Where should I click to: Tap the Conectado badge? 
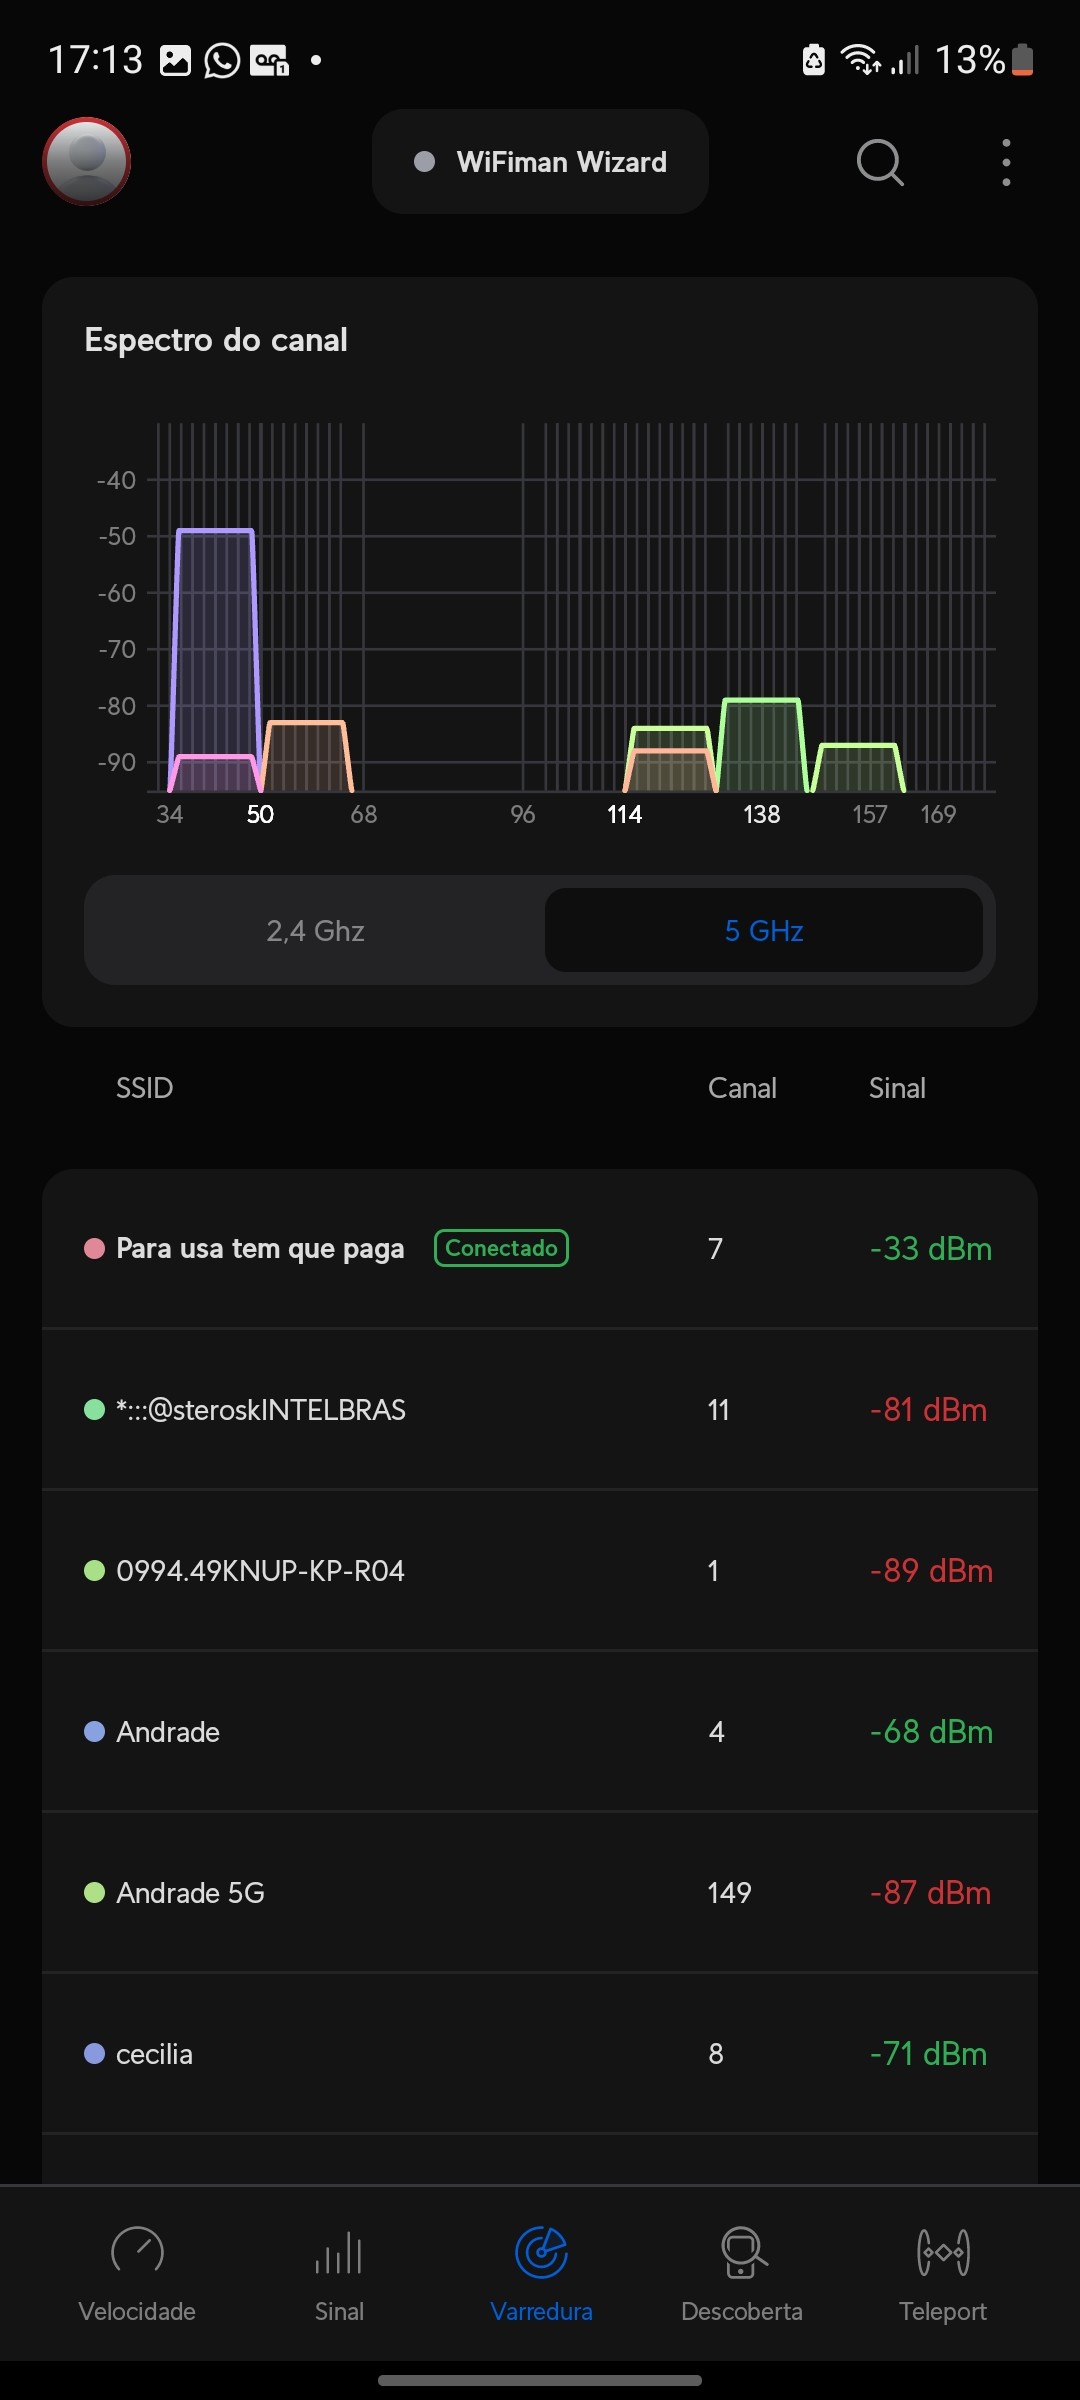click(501, 1248)
